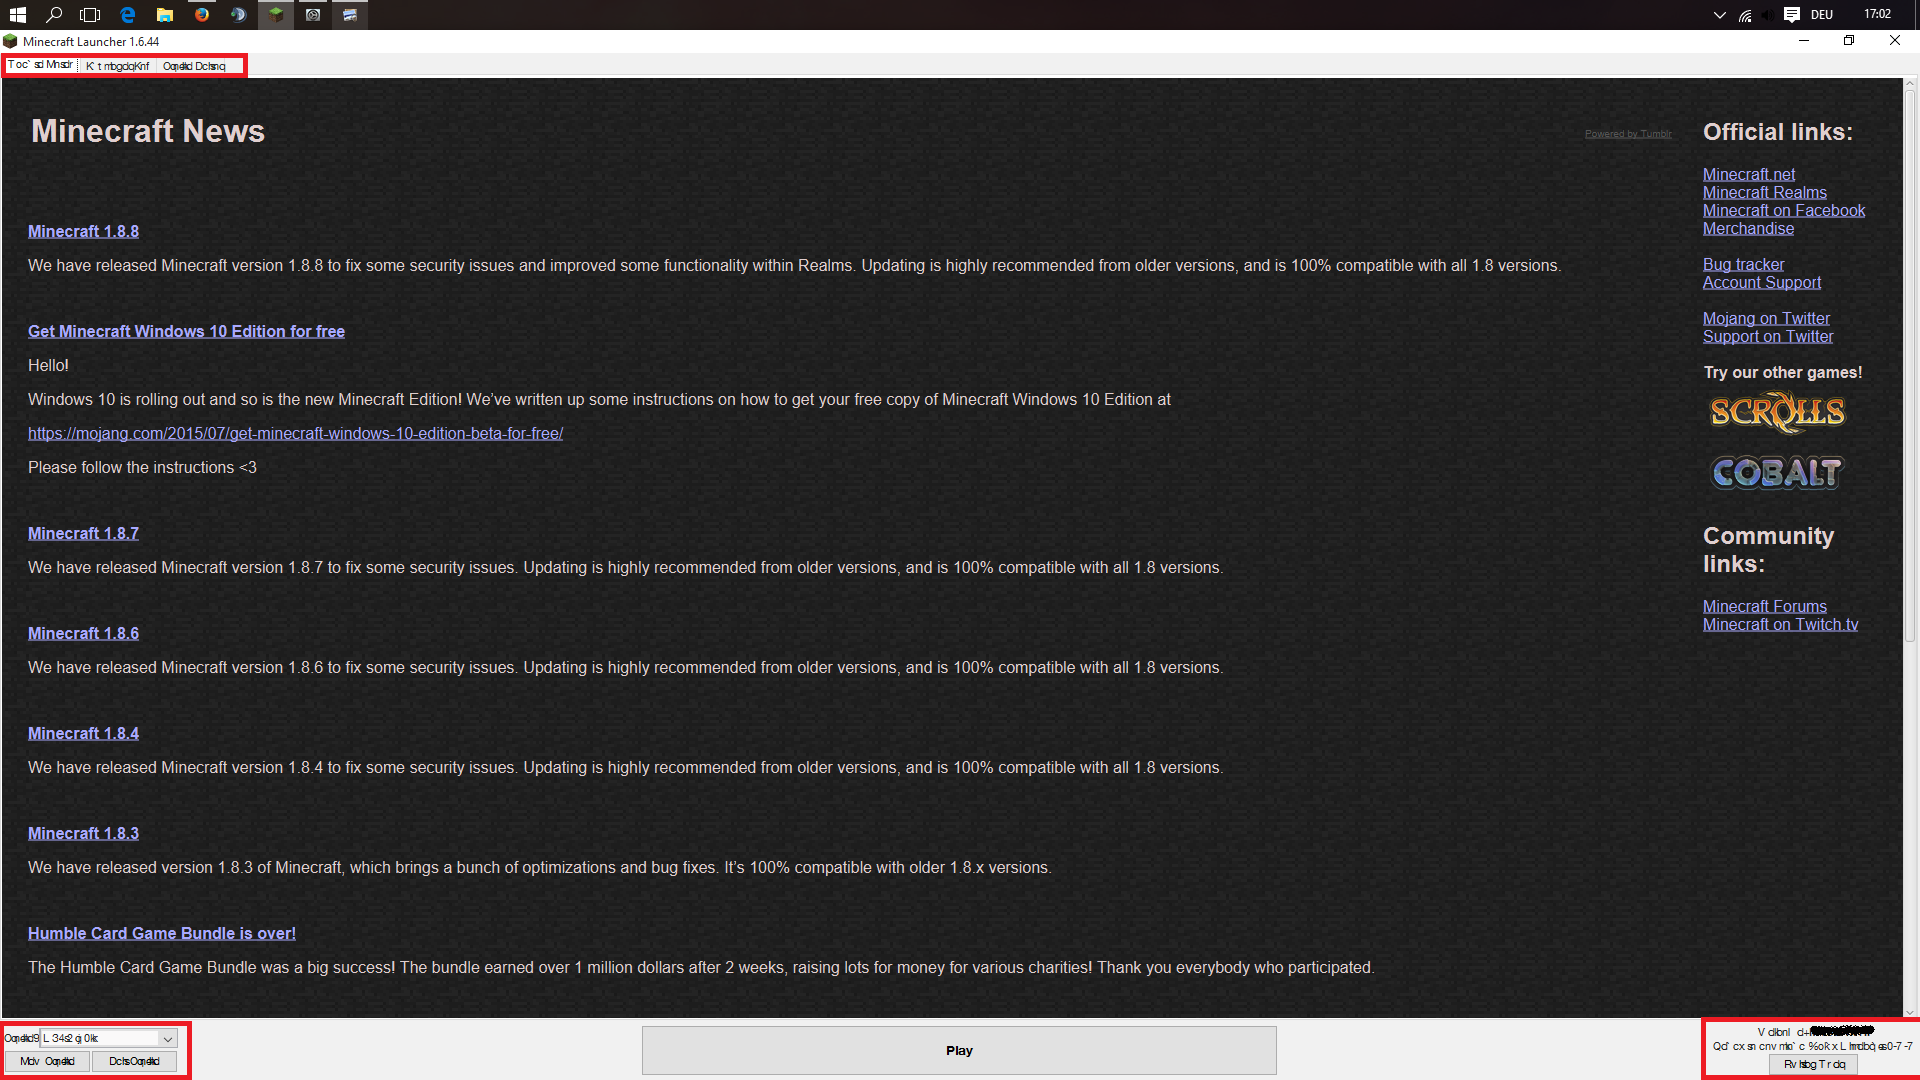This screenshot has height=1080, width=1920.
Task: Open Firefox from the taskbar
Action: (x=202, y=15)
